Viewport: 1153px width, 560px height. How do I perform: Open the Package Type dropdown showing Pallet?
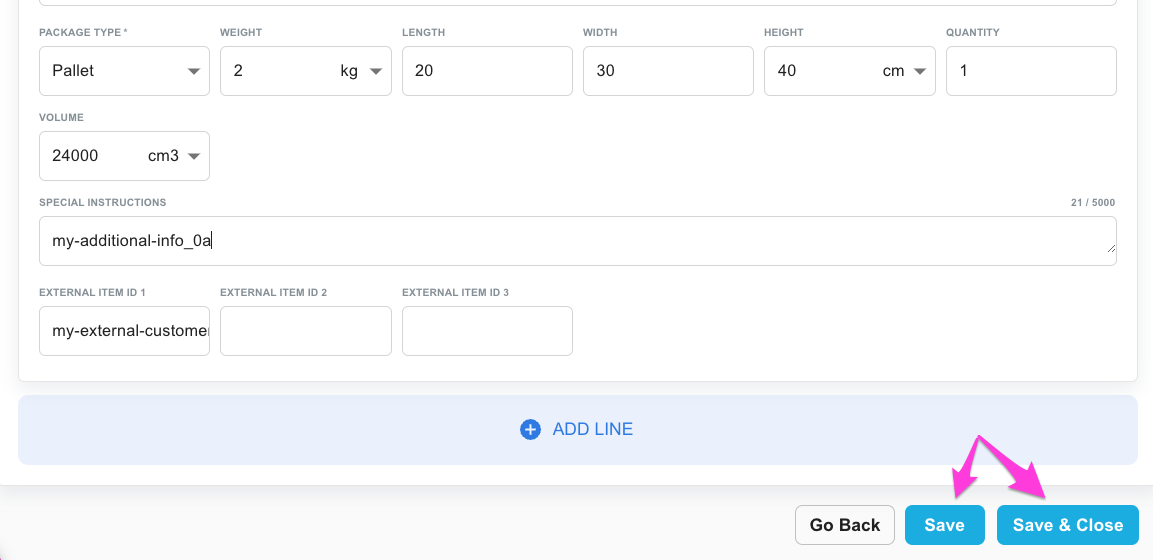pos(124,71)
